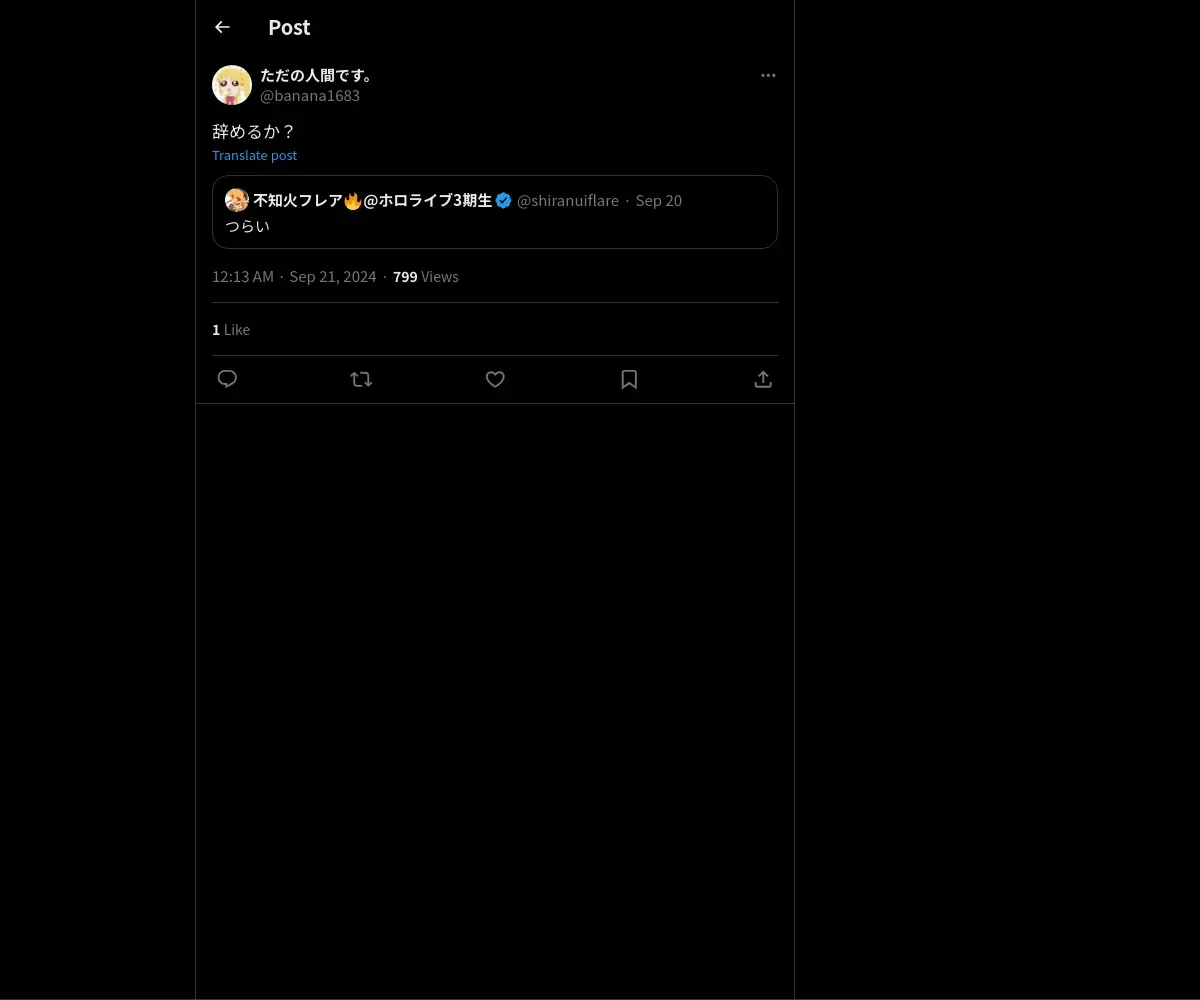Click the blue verified badge
This screenshot has width=1200, height=1000.
pyautogui.click(x=504, y=200)
